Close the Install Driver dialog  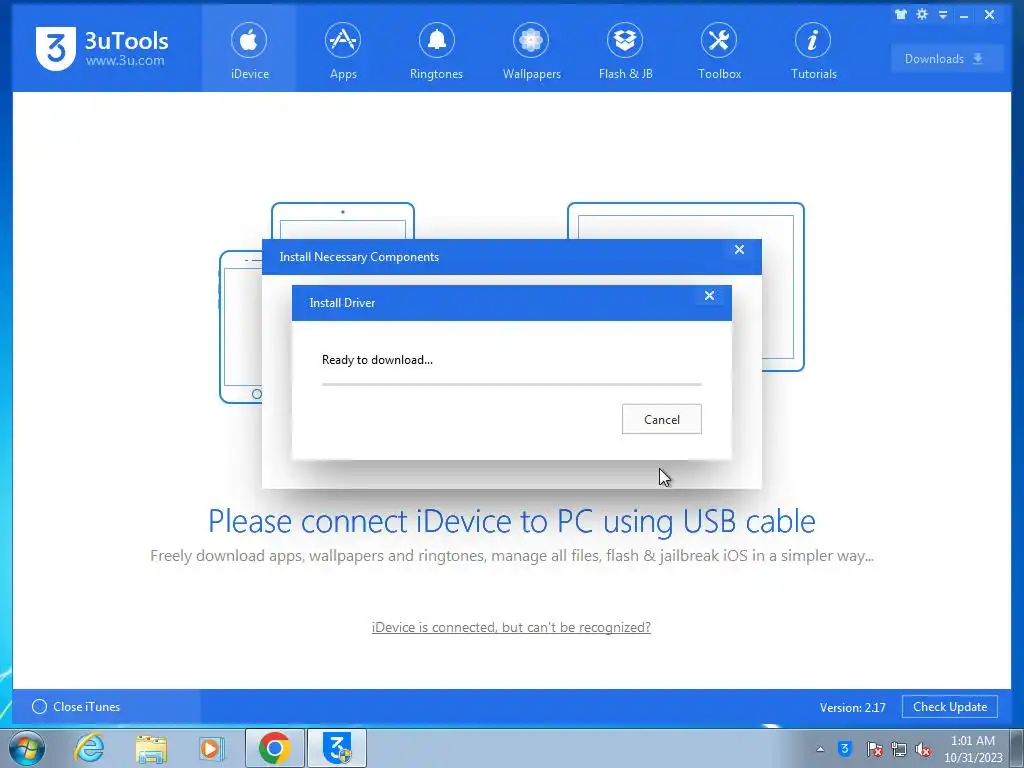point(709,295)
